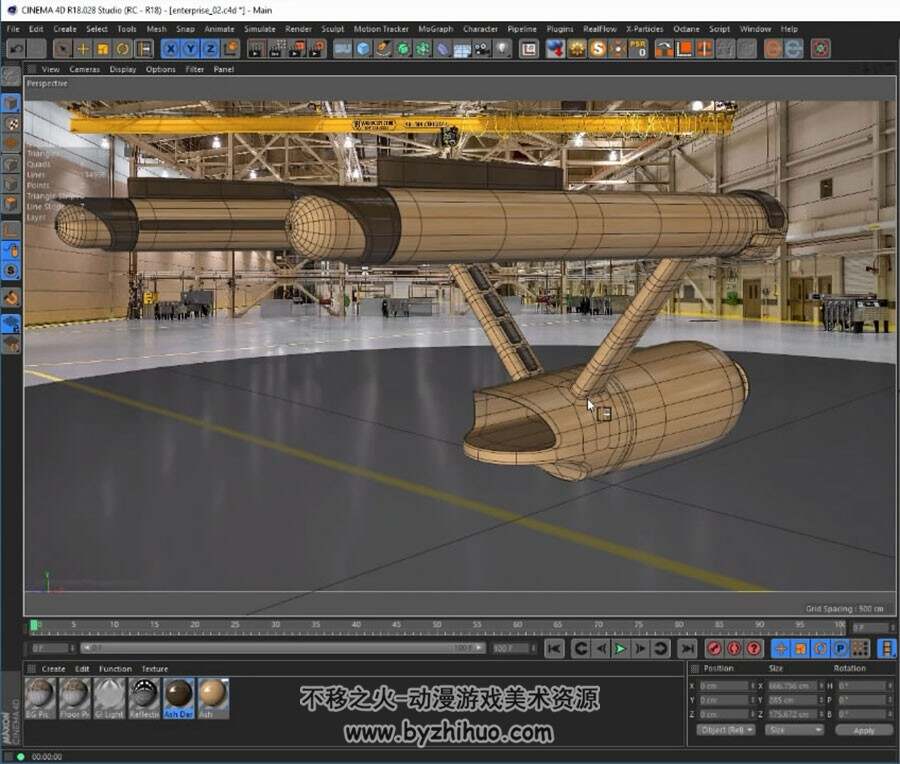This screenshot has height=764, width=900.
Task: Open the viewport Panel menu
Action: [x=223, y=69]
